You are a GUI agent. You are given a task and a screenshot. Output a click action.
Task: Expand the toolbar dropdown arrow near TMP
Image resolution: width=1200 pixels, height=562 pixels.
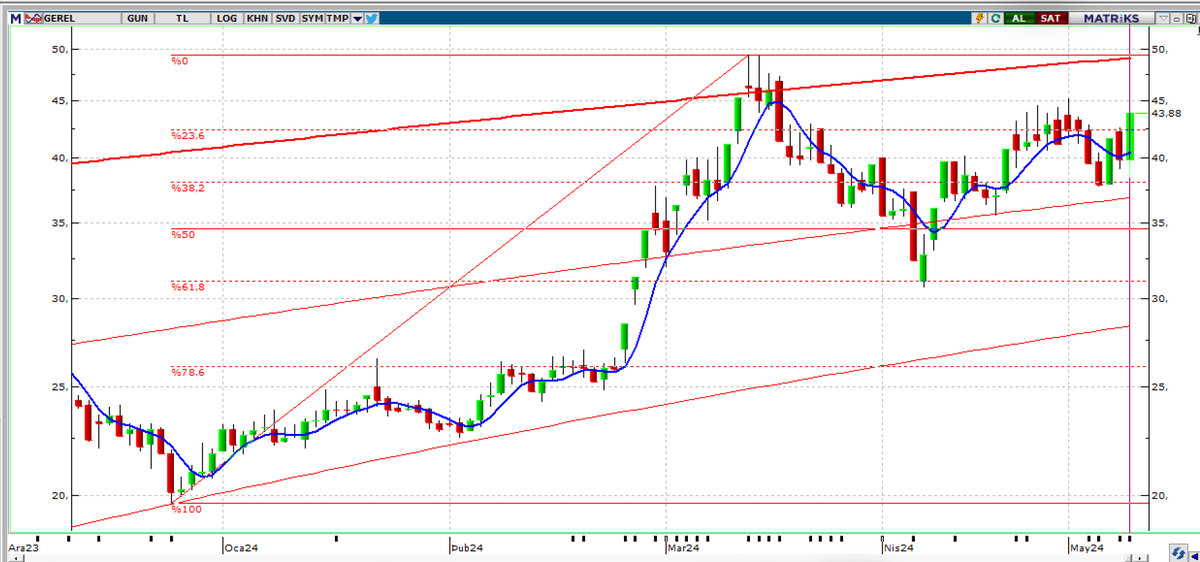(x=357, y=18)
